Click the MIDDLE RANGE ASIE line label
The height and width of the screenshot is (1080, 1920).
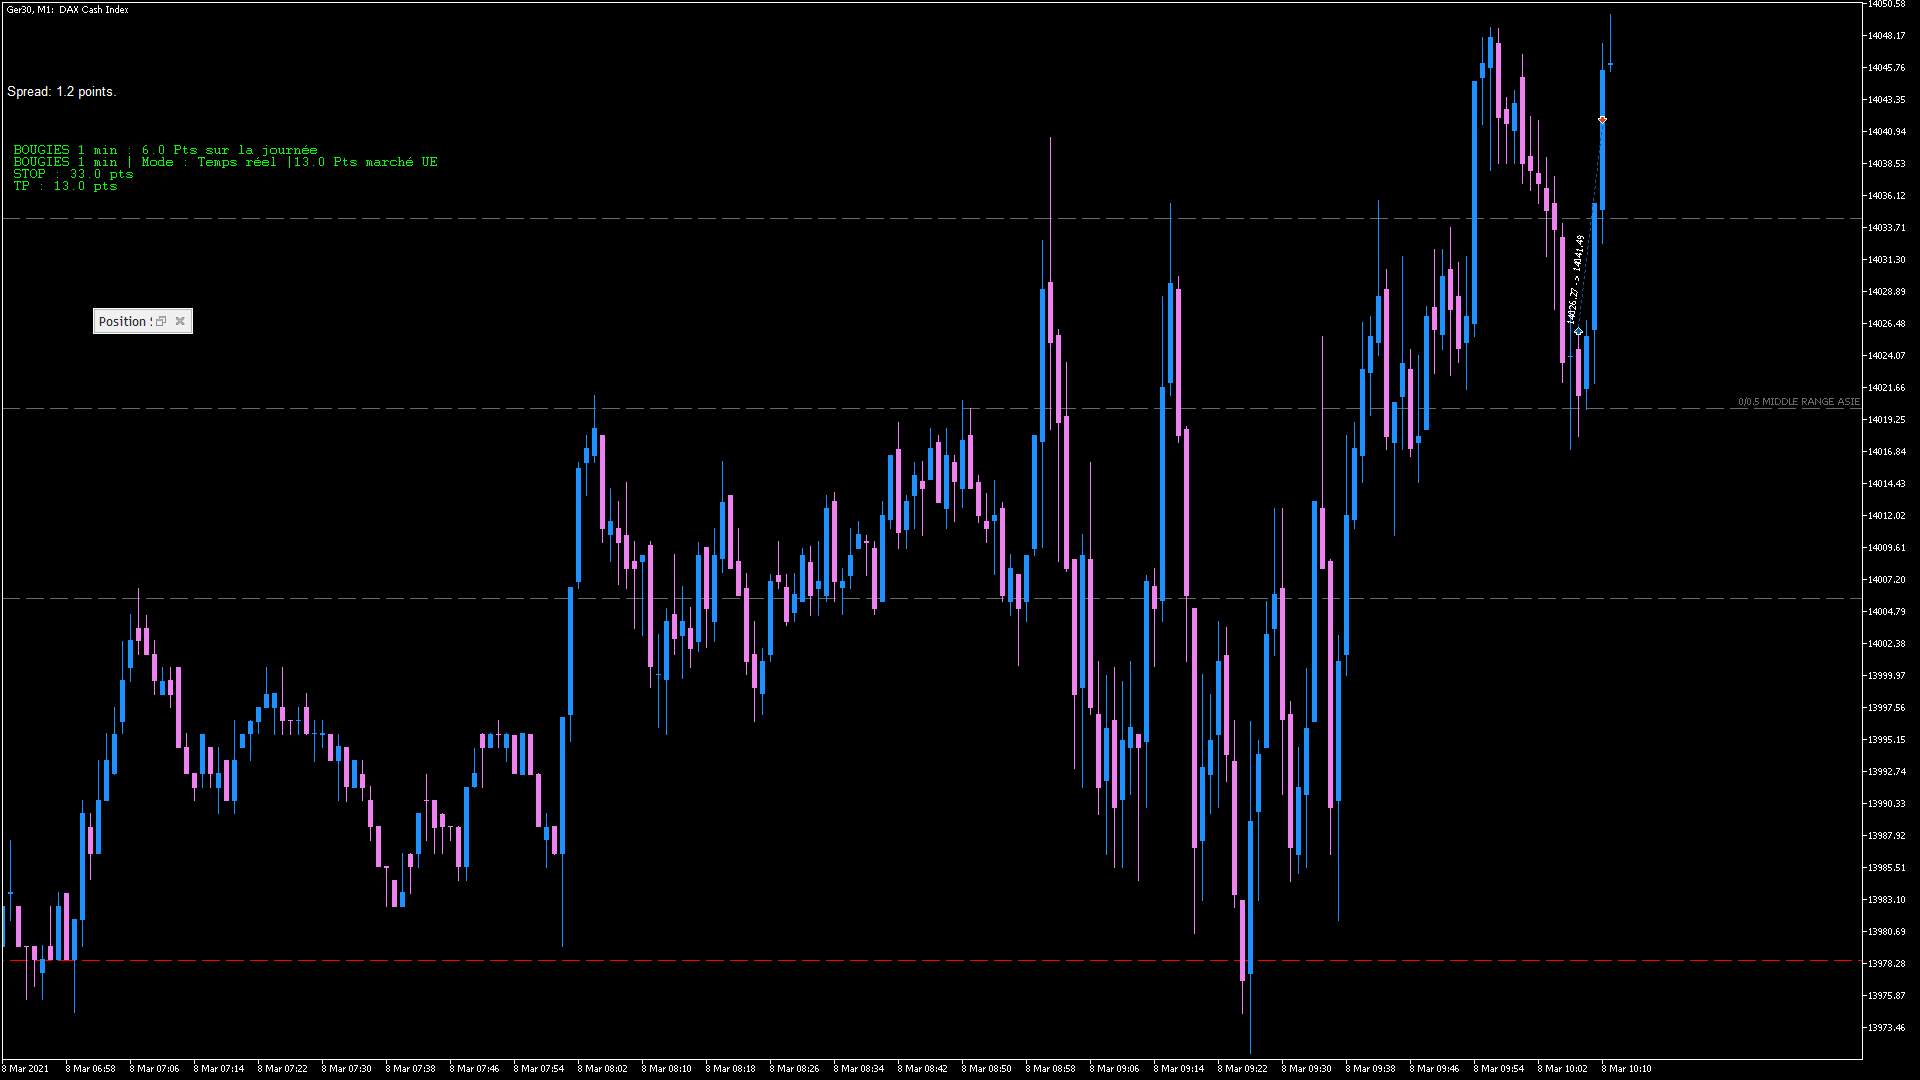click(1798, 402)
